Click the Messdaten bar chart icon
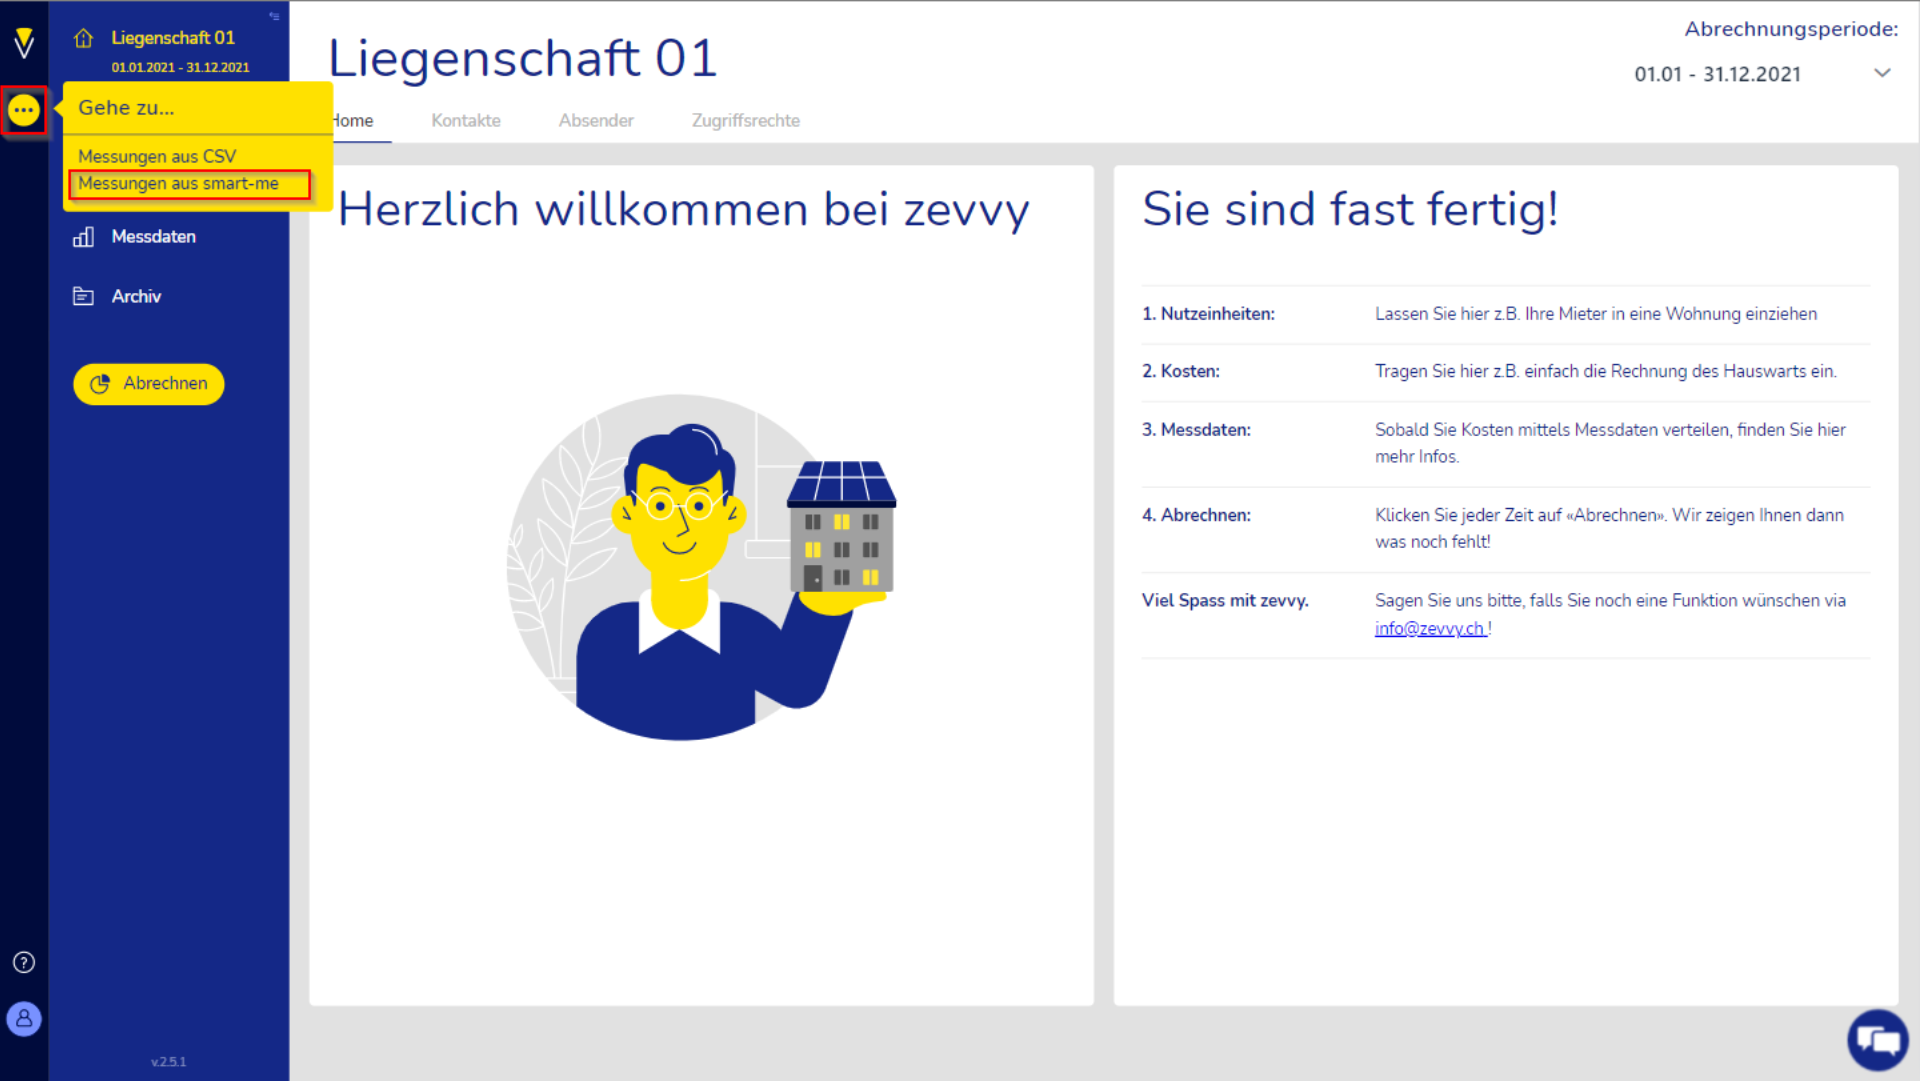 [83, 237]
